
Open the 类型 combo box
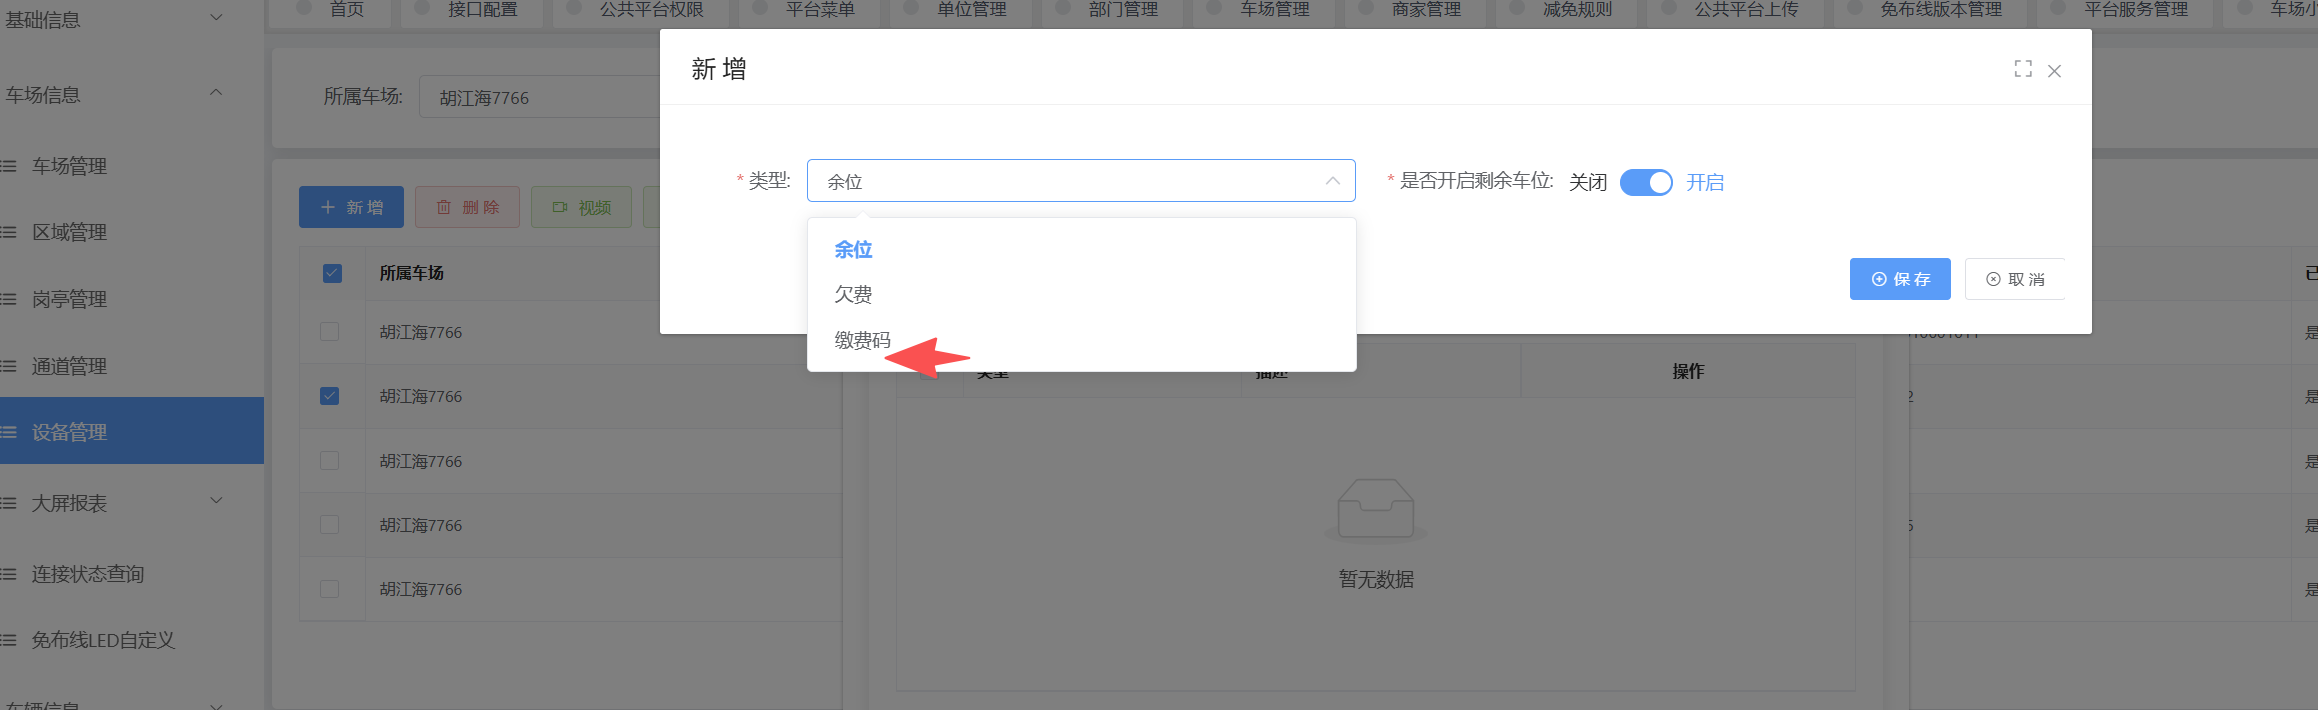(1081, 181)
